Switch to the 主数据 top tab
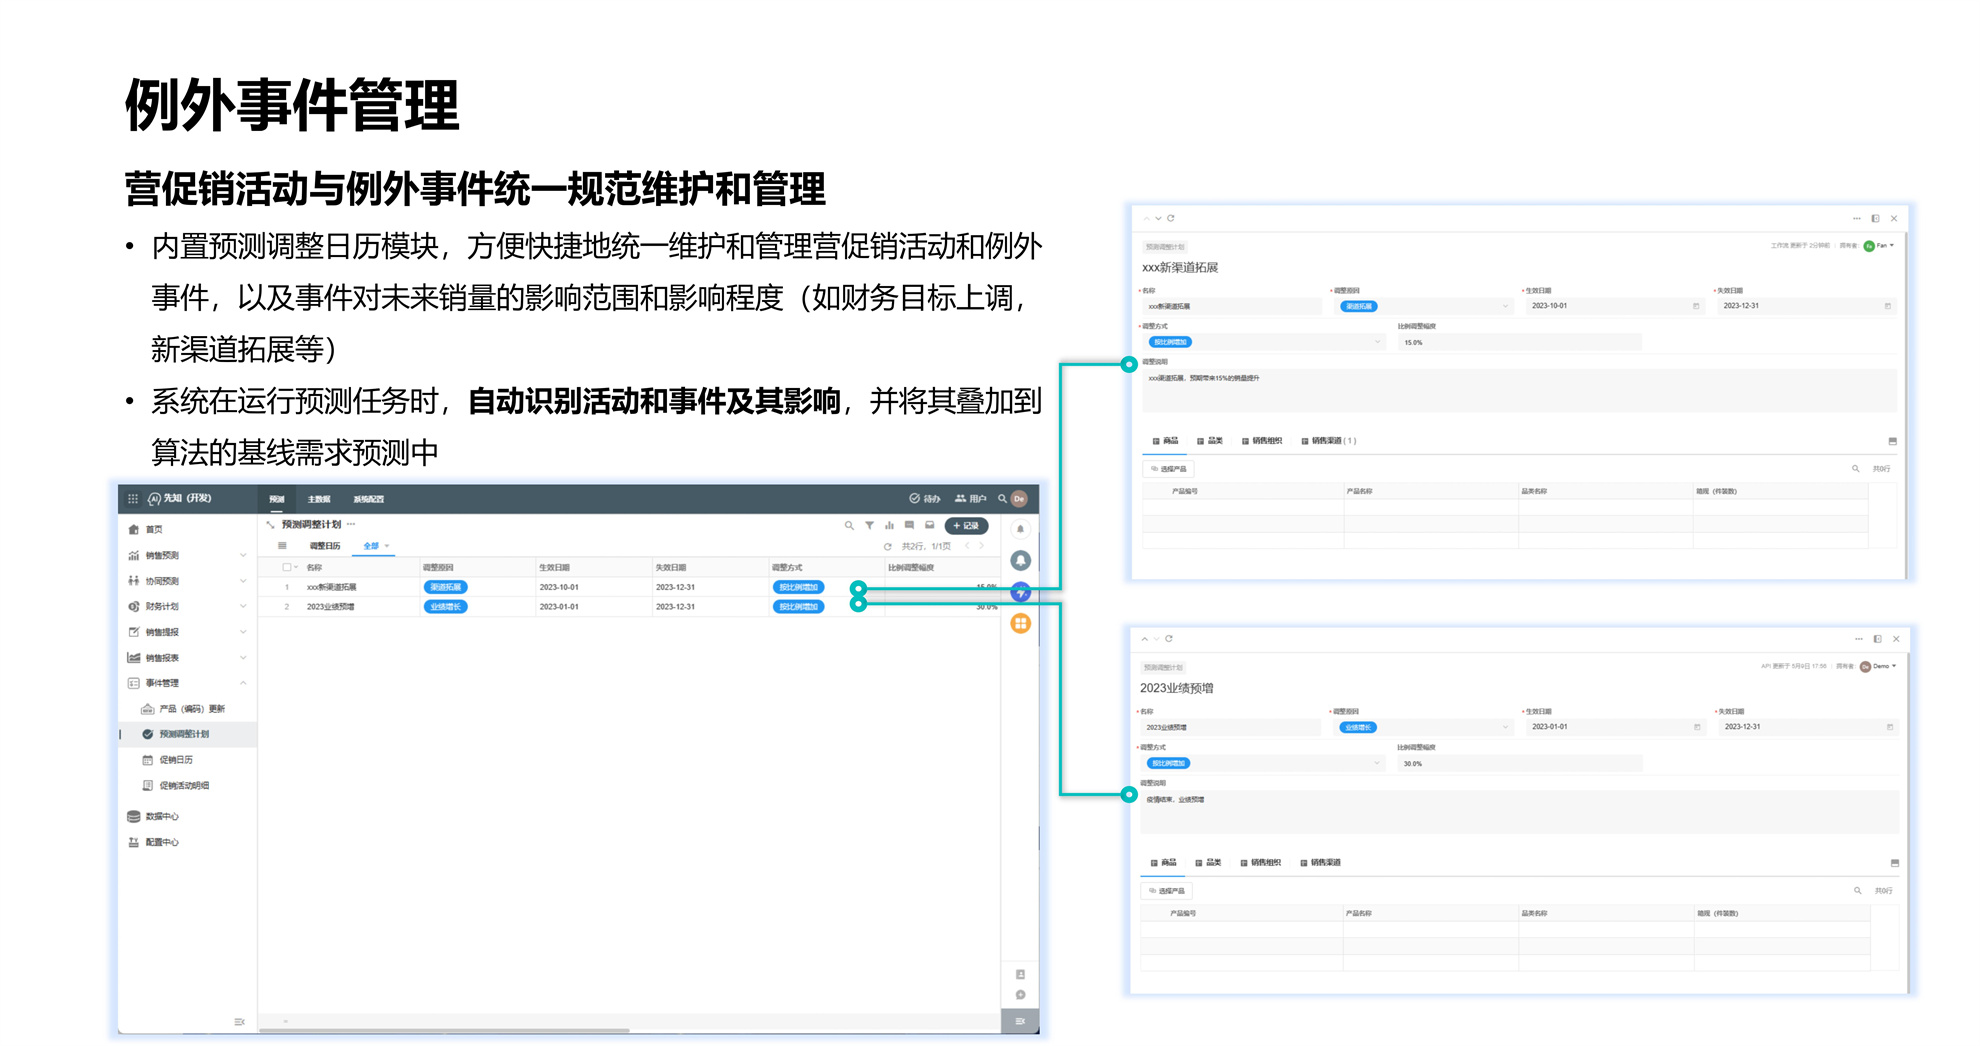Screen dimensions: 1980x1046 point(319,499)
